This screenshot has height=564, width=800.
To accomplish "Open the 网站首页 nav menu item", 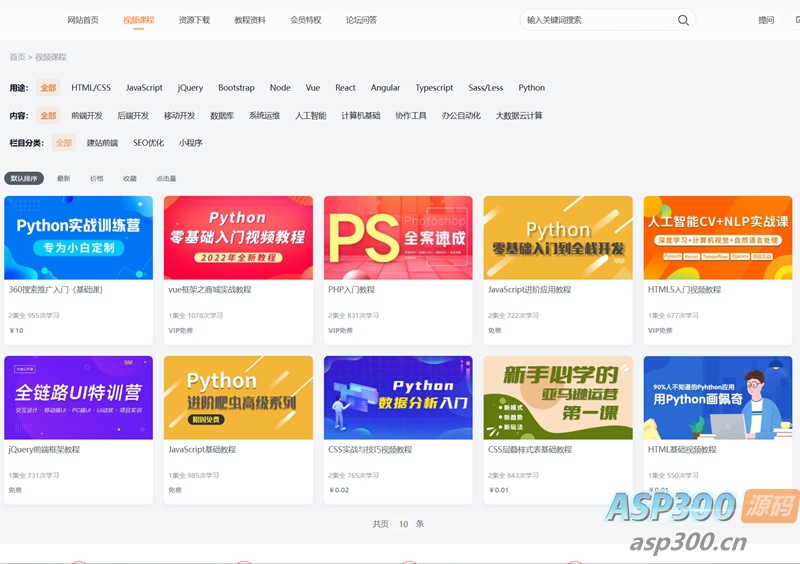I will (x=83, y=20).
